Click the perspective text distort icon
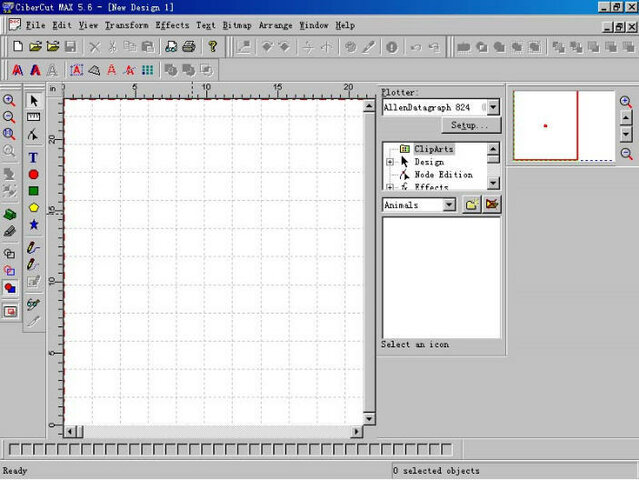Viewport: 639px width, 480px height. [x=94, y=70]
